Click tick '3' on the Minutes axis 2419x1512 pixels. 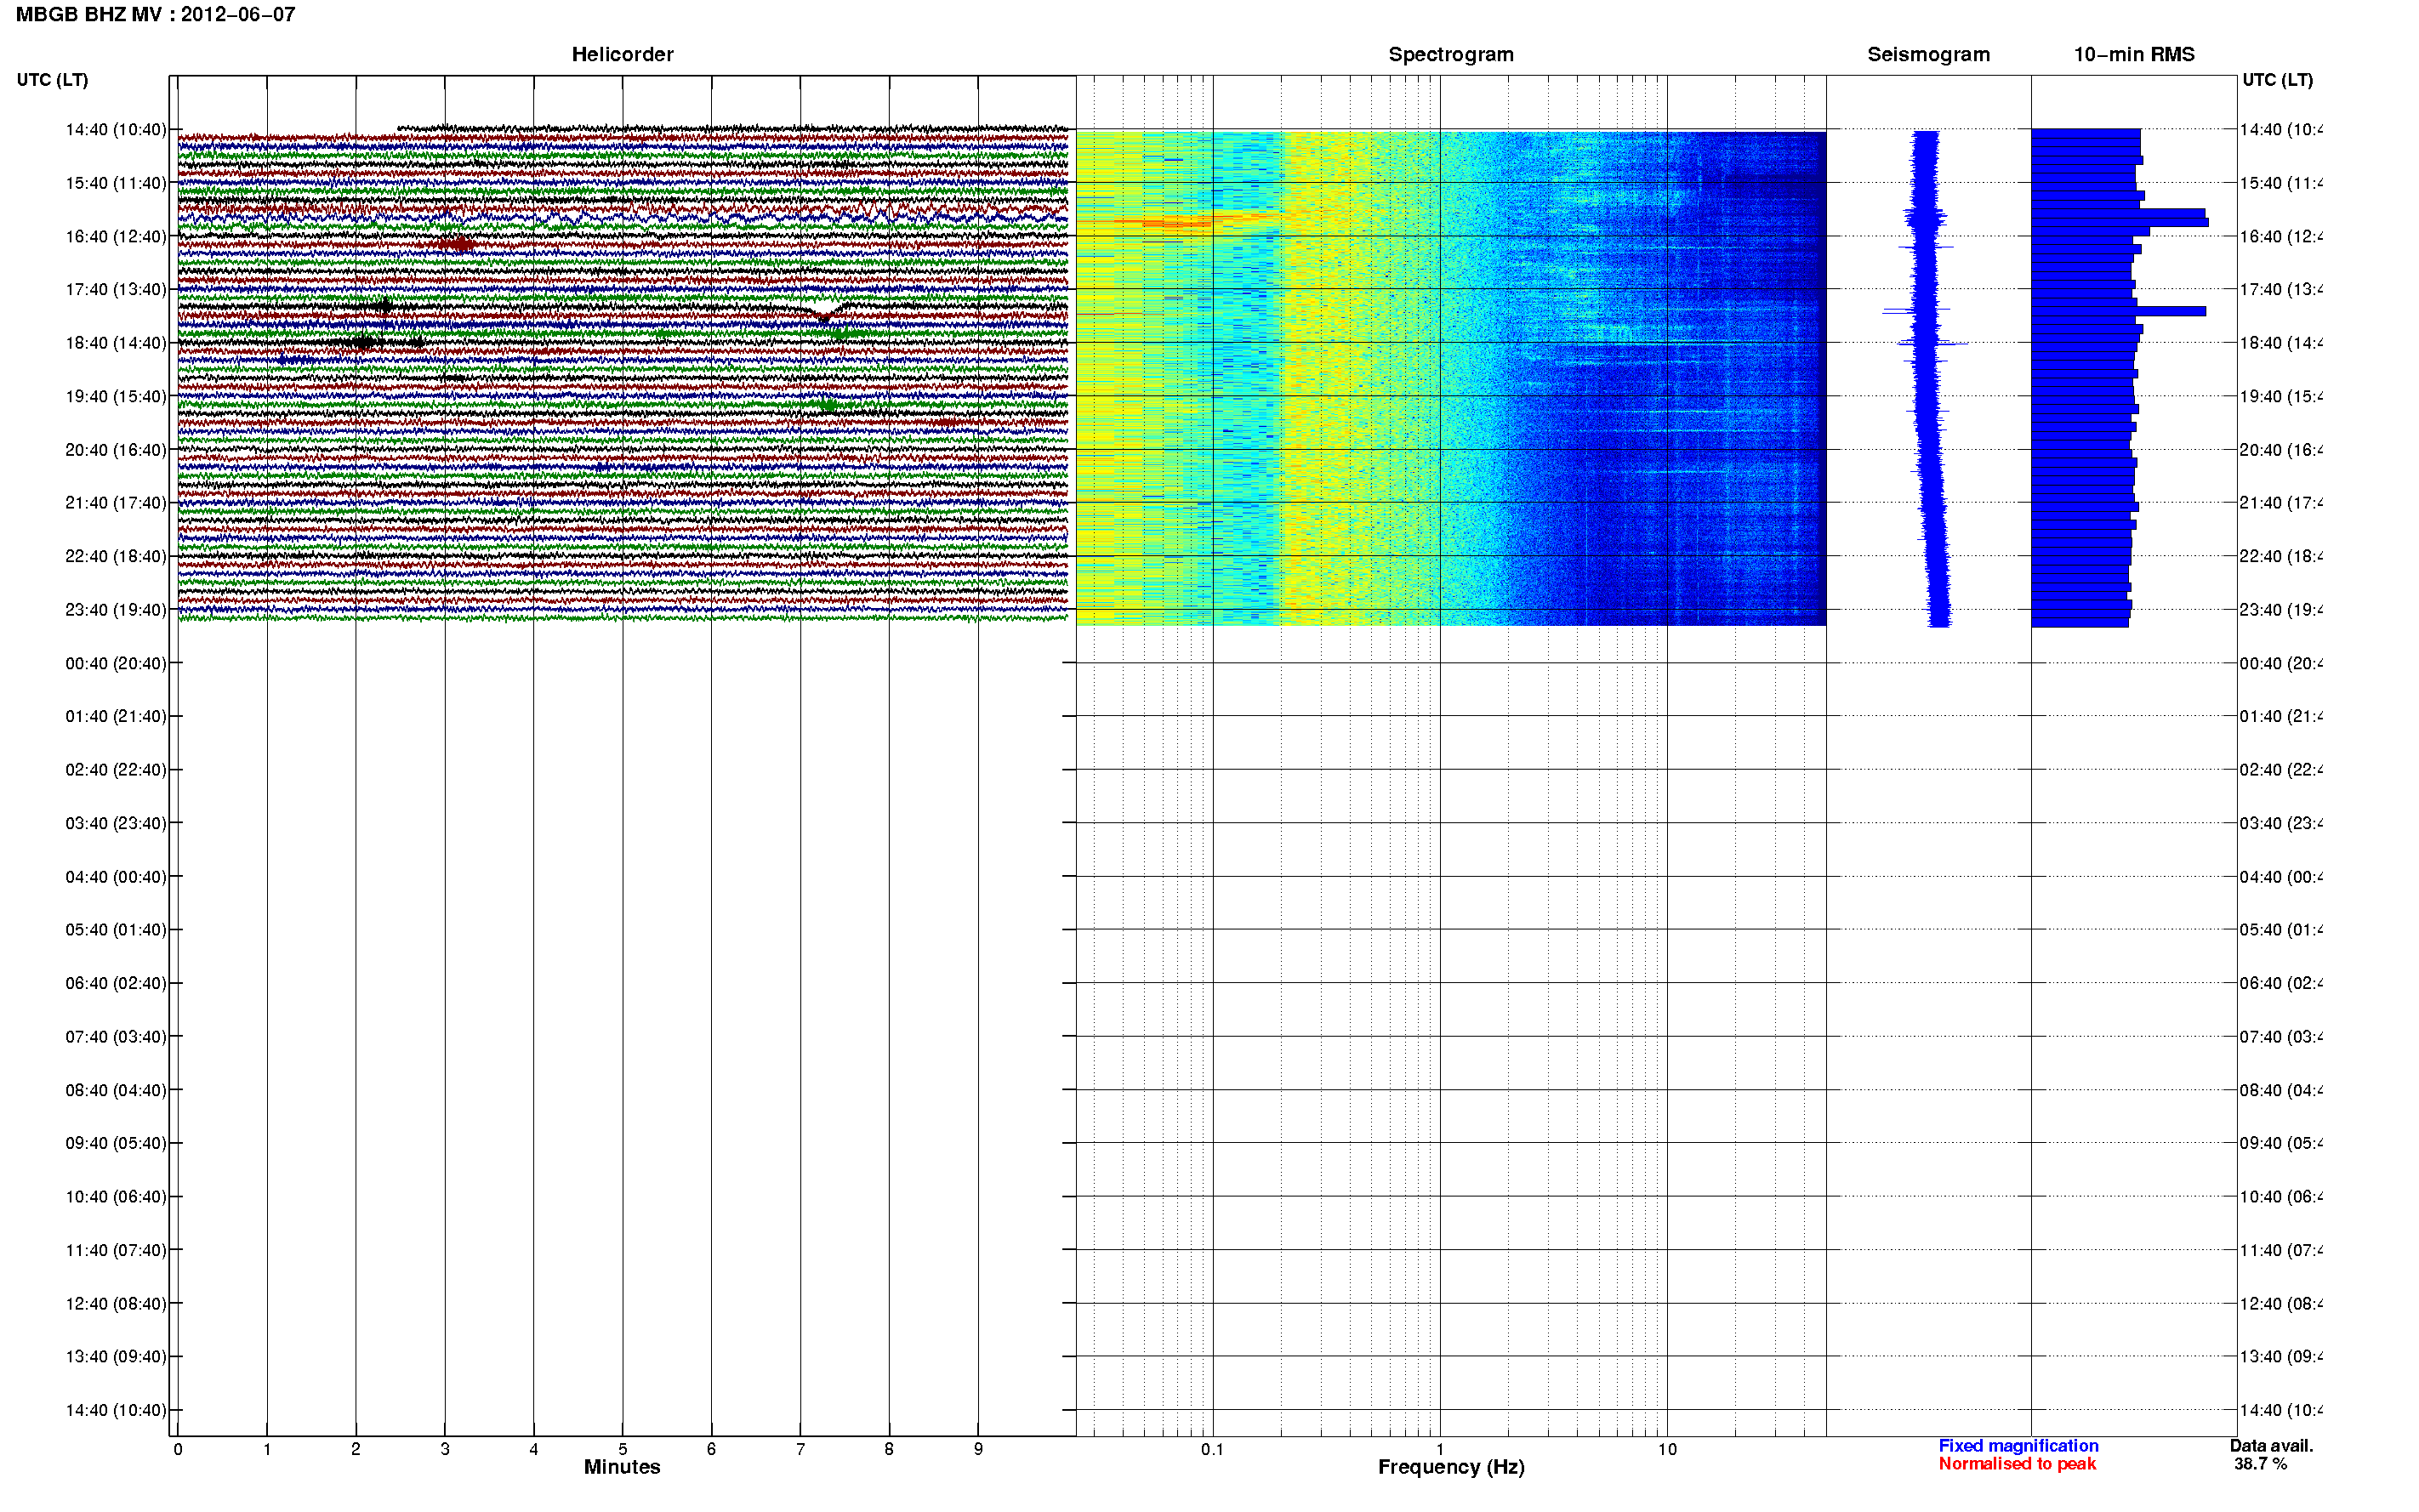[x=445, y=1449]
